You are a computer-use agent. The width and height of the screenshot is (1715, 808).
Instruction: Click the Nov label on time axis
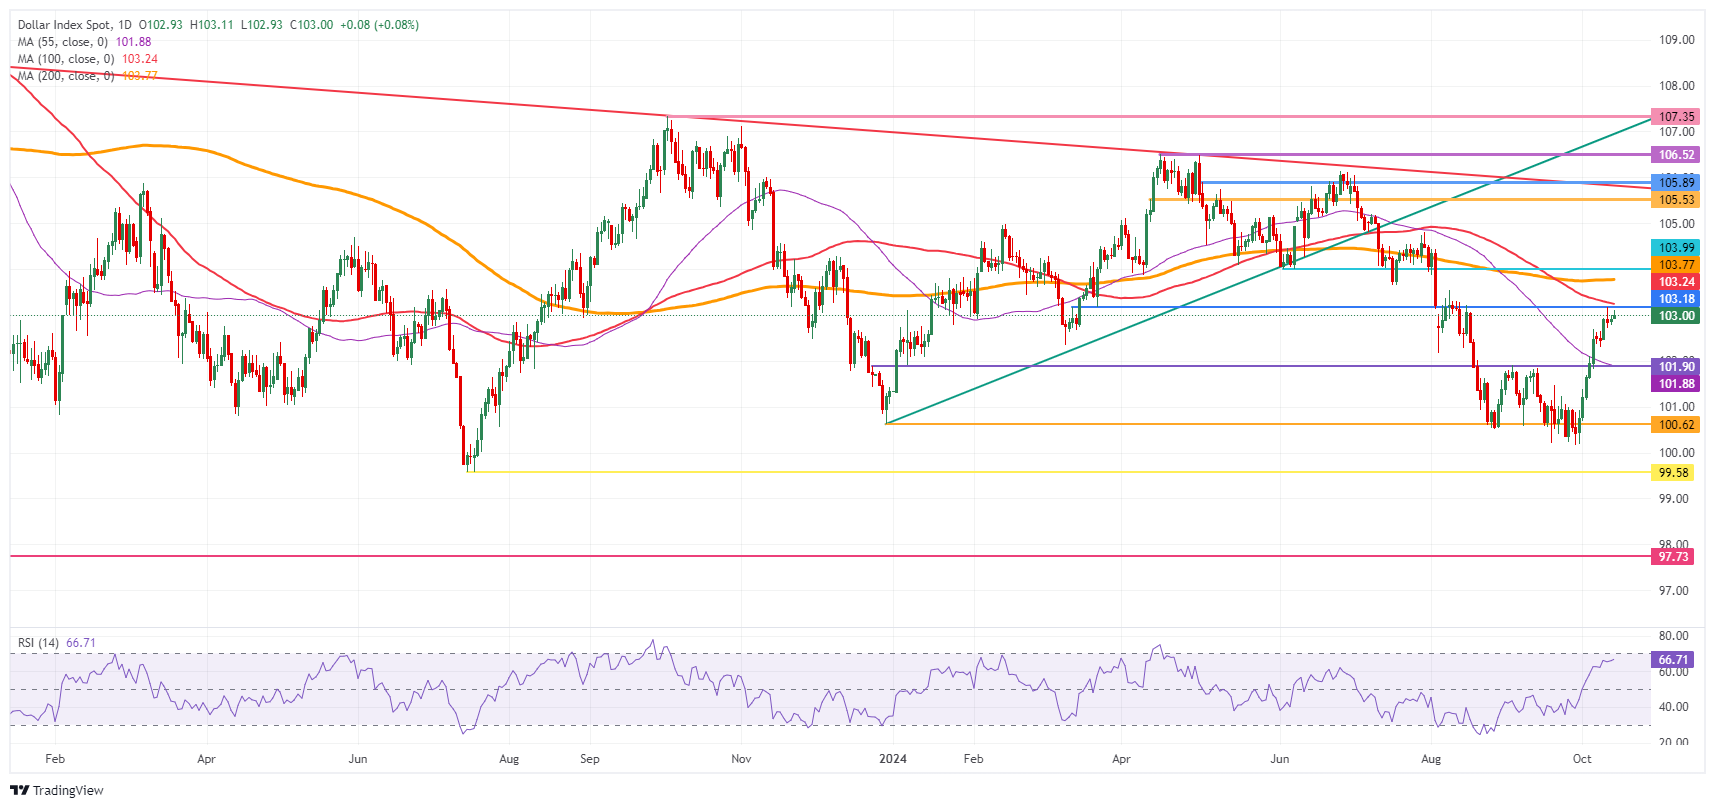click(x=741, y=759)
